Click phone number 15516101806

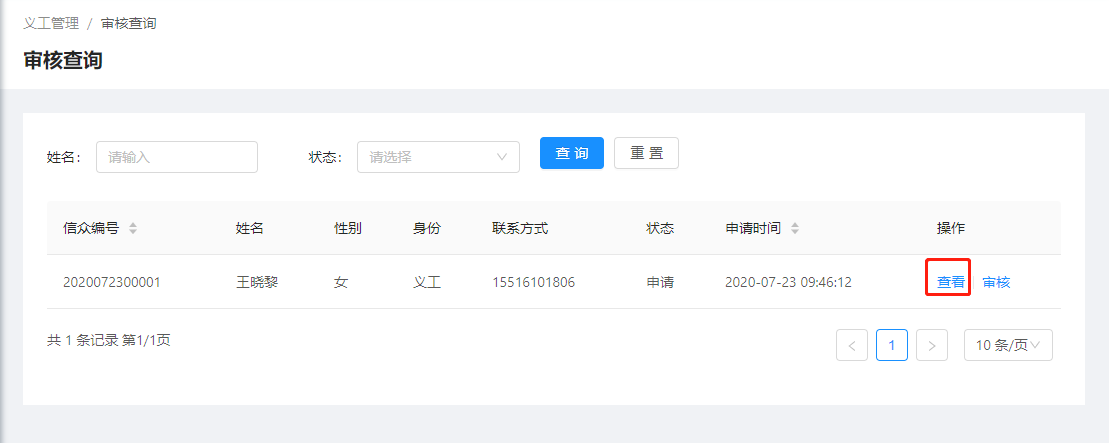coord(534,282)
